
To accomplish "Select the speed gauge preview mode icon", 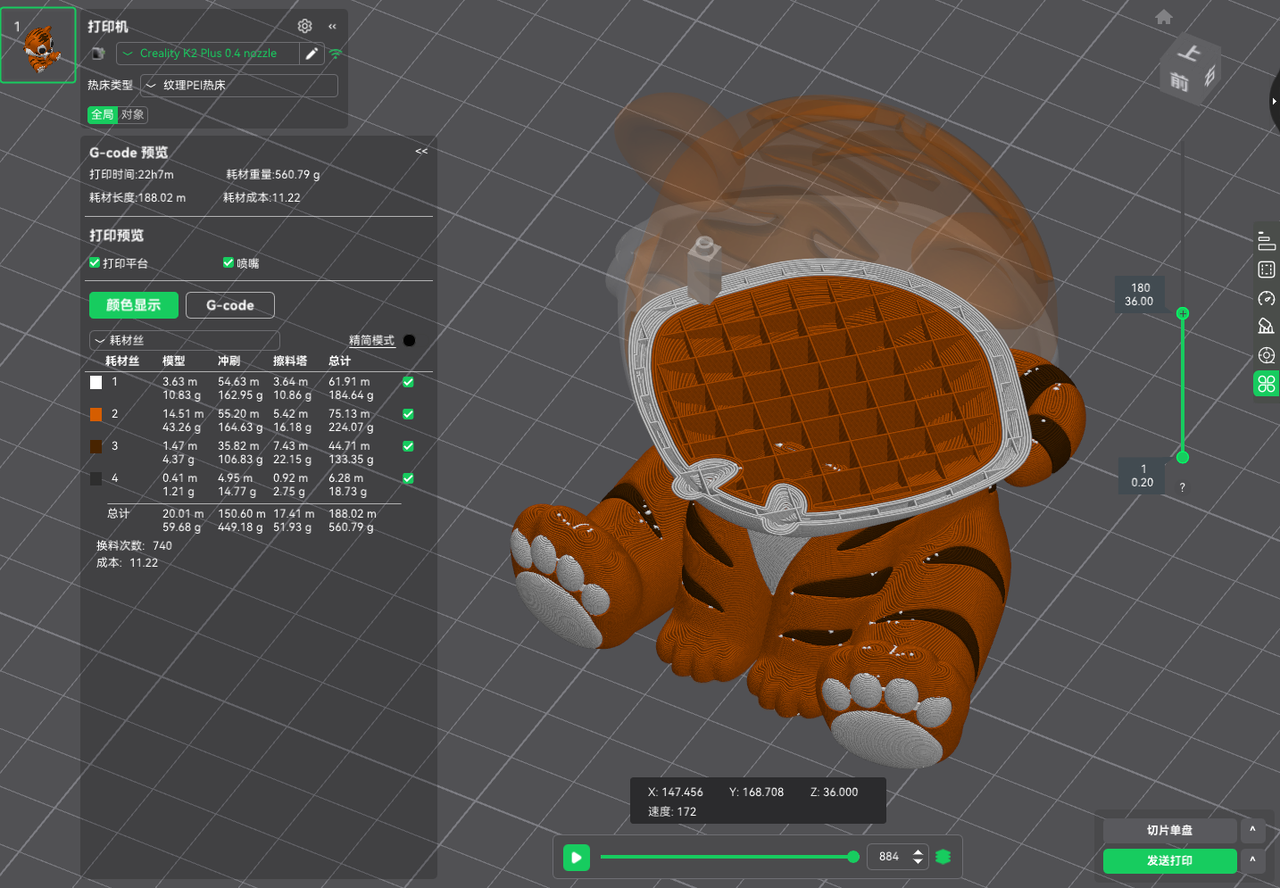I will [1266, 298].
